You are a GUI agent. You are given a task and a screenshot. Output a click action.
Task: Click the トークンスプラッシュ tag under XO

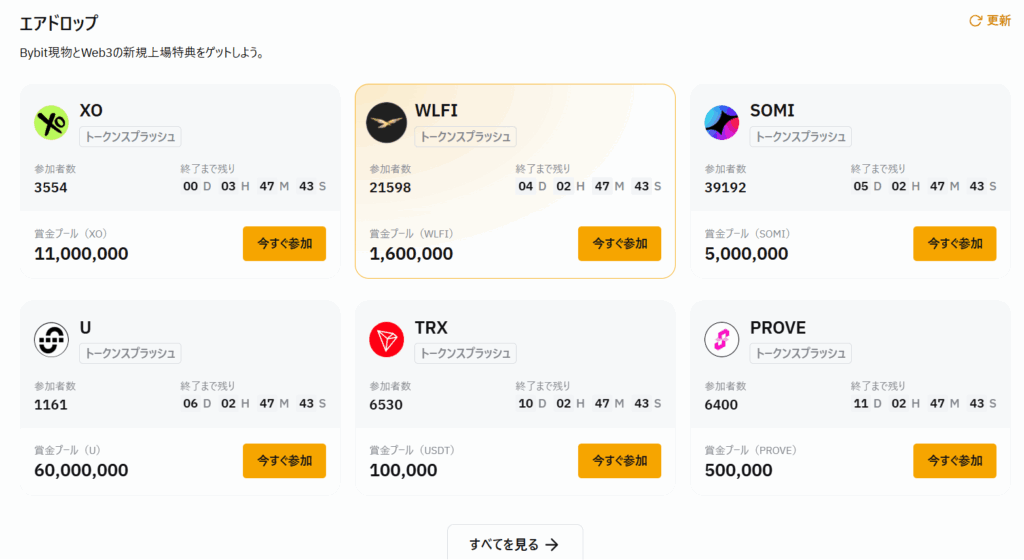coord(130,137)
